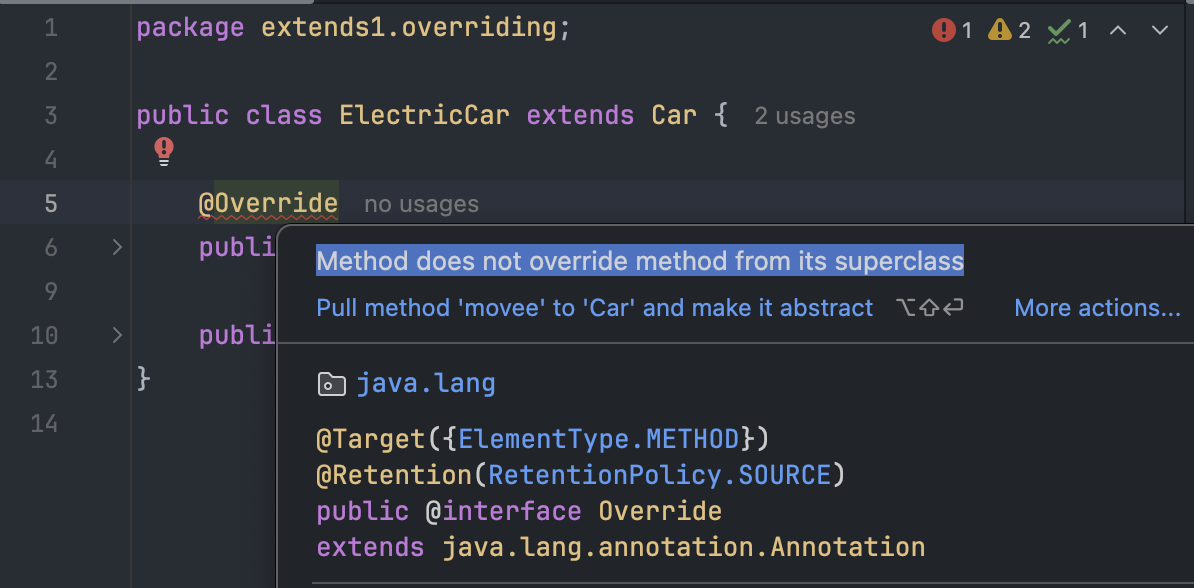Click the @Override annotation on line 5
This screenshot has height=588, width=1194.
tap(268, 203)
